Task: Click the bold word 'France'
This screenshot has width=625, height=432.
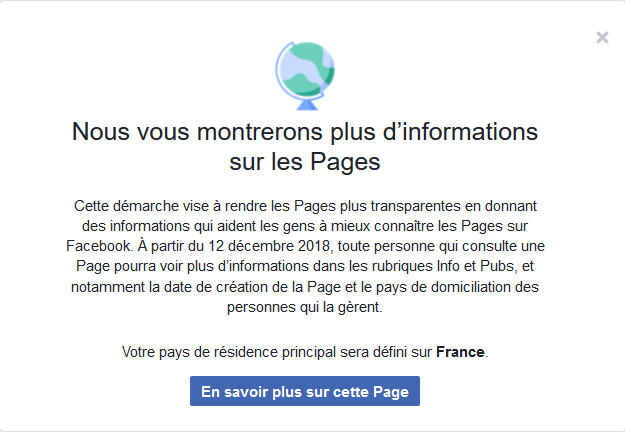Action: tap(461, 353)
